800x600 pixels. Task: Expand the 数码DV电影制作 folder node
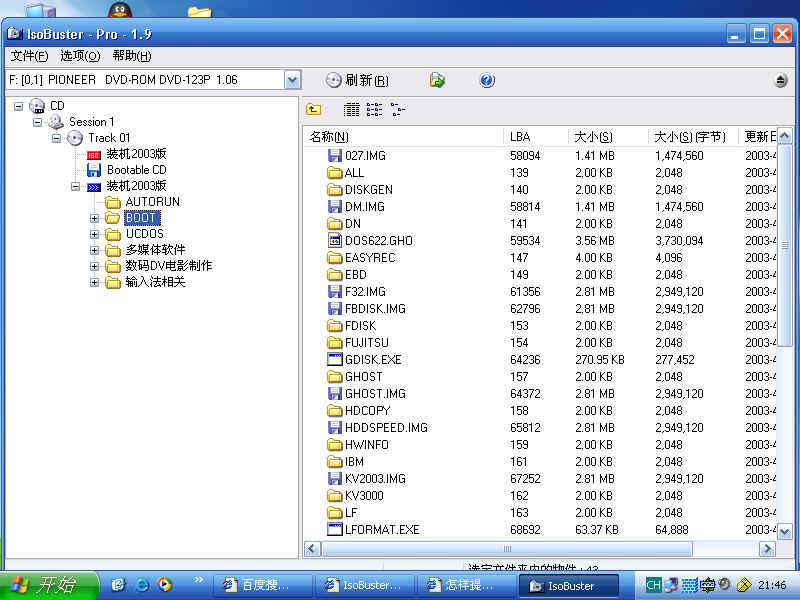[94, 266]
